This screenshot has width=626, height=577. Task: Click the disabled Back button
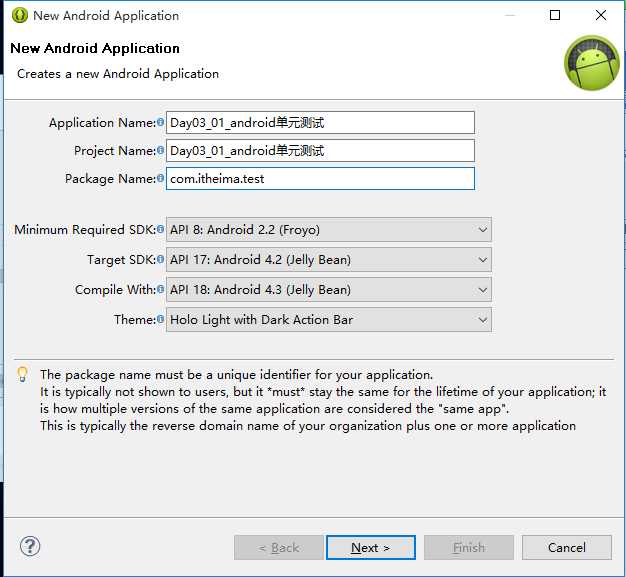(x=279, y=547)
